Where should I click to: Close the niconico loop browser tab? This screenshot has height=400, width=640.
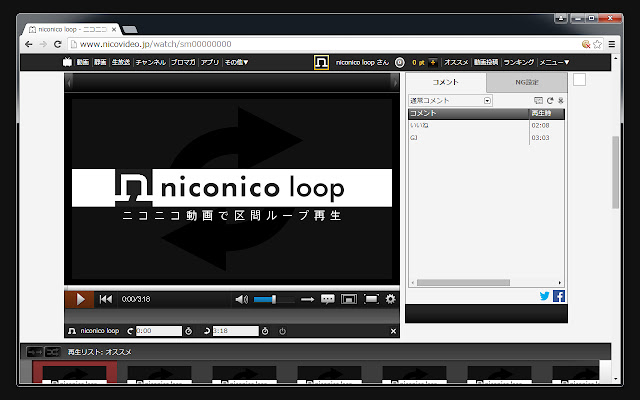(114, 29)
